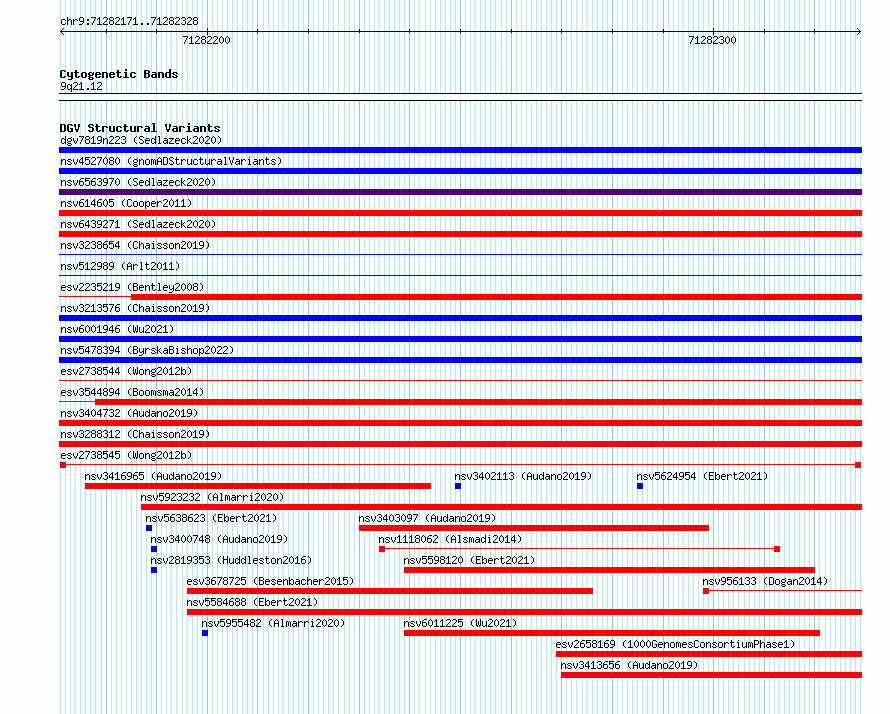Screen dimensions: 890x714
Task: Click the left arrow of the coordinate ruler
Action: click(x=62, y=32)
